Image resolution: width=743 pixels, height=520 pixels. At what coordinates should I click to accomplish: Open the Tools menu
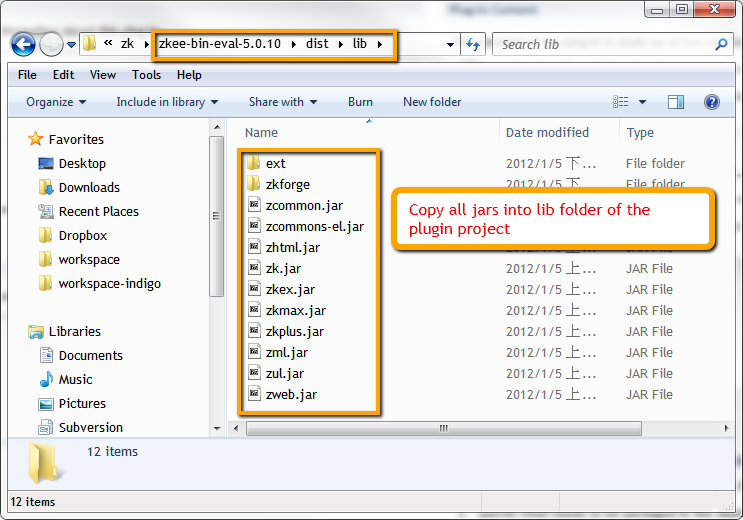(146, 75)
